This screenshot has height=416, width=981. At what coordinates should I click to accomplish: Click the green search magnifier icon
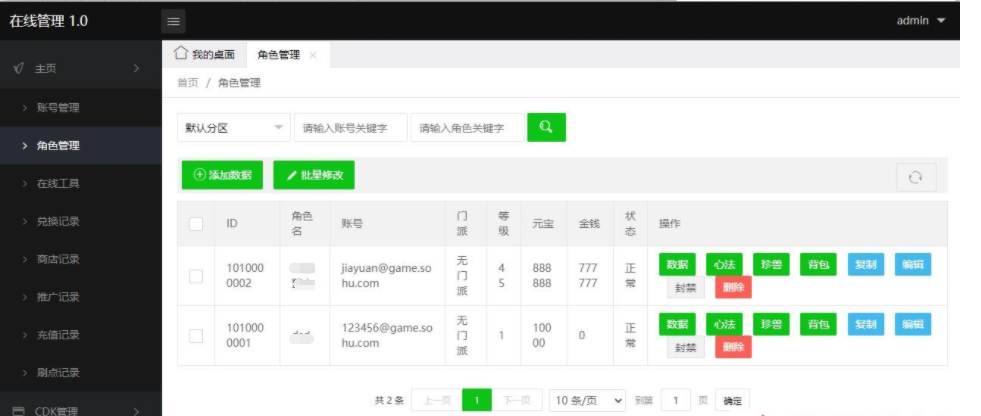tap(546, 127)
